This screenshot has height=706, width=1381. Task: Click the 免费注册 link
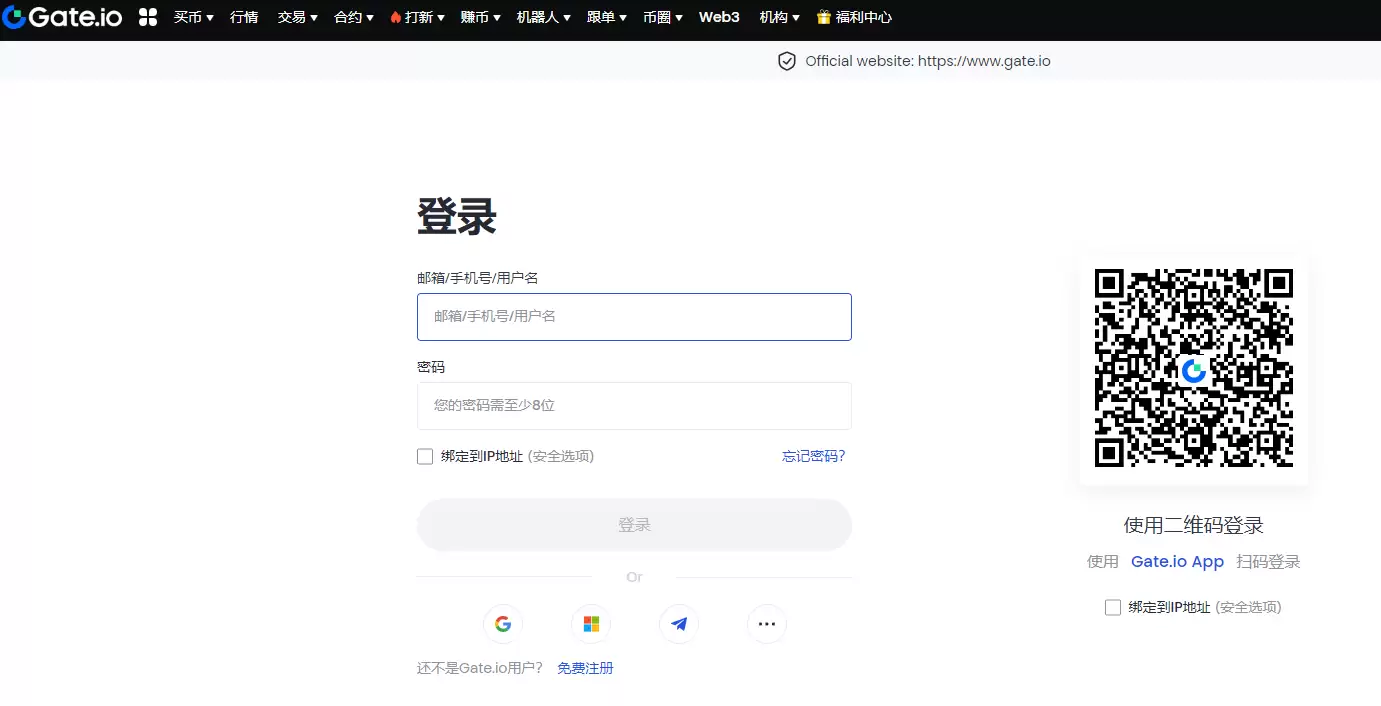585,668
